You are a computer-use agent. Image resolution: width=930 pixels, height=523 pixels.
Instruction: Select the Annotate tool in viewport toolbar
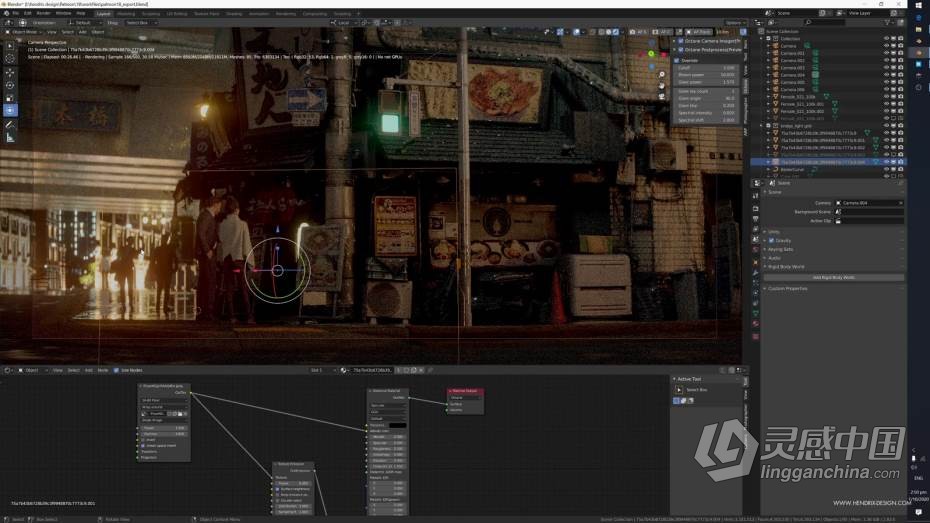point(10,125)
